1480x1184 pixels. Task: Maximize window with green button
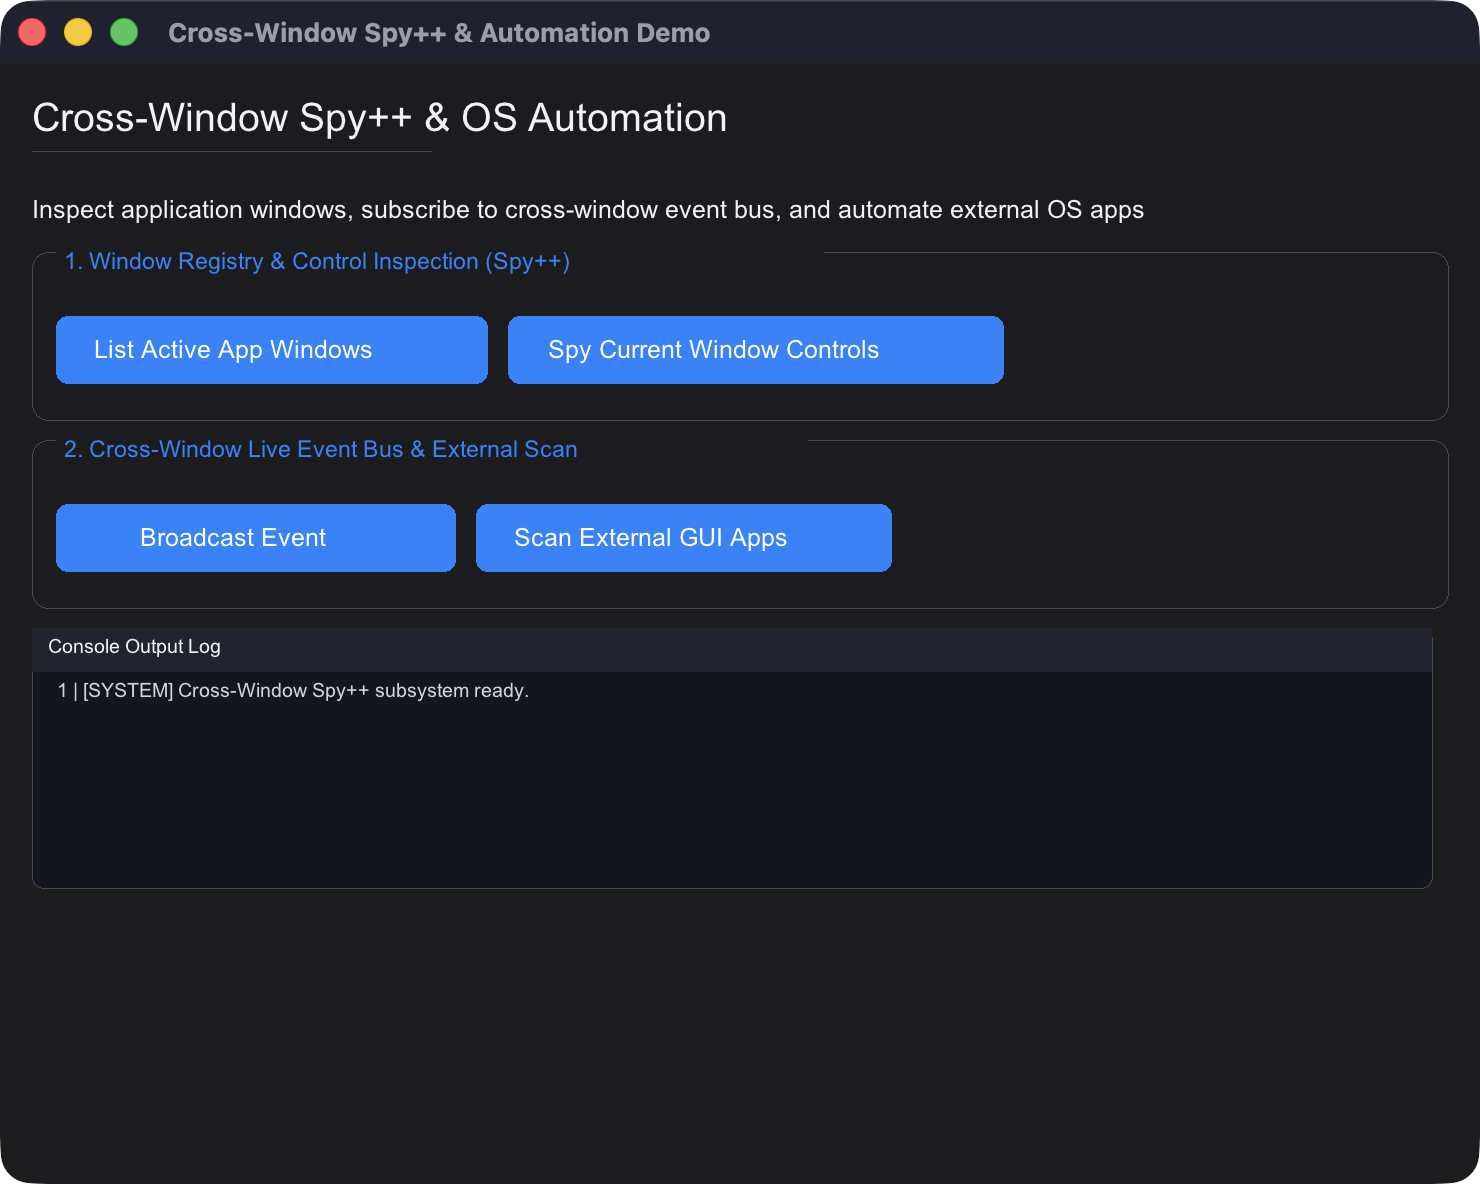pos(124,32)
